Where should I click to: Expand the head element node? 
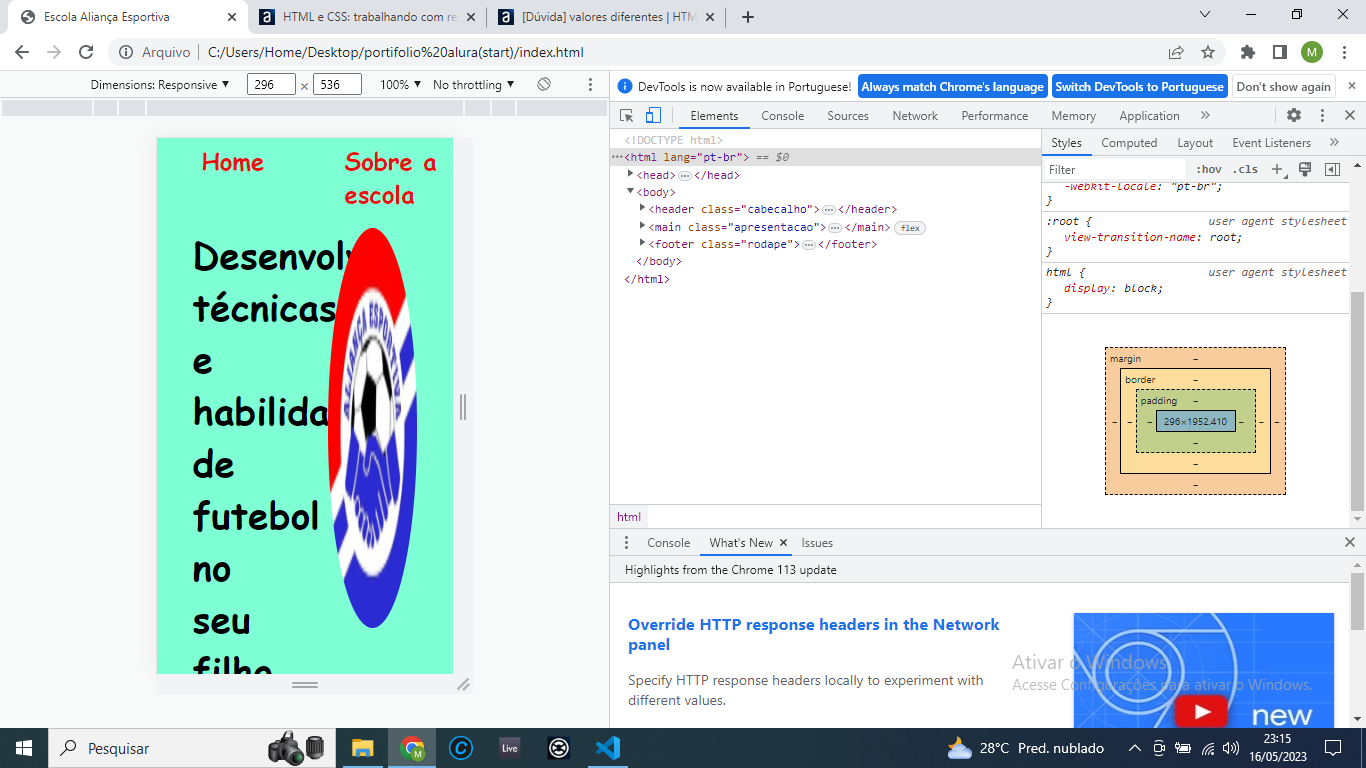630,175
